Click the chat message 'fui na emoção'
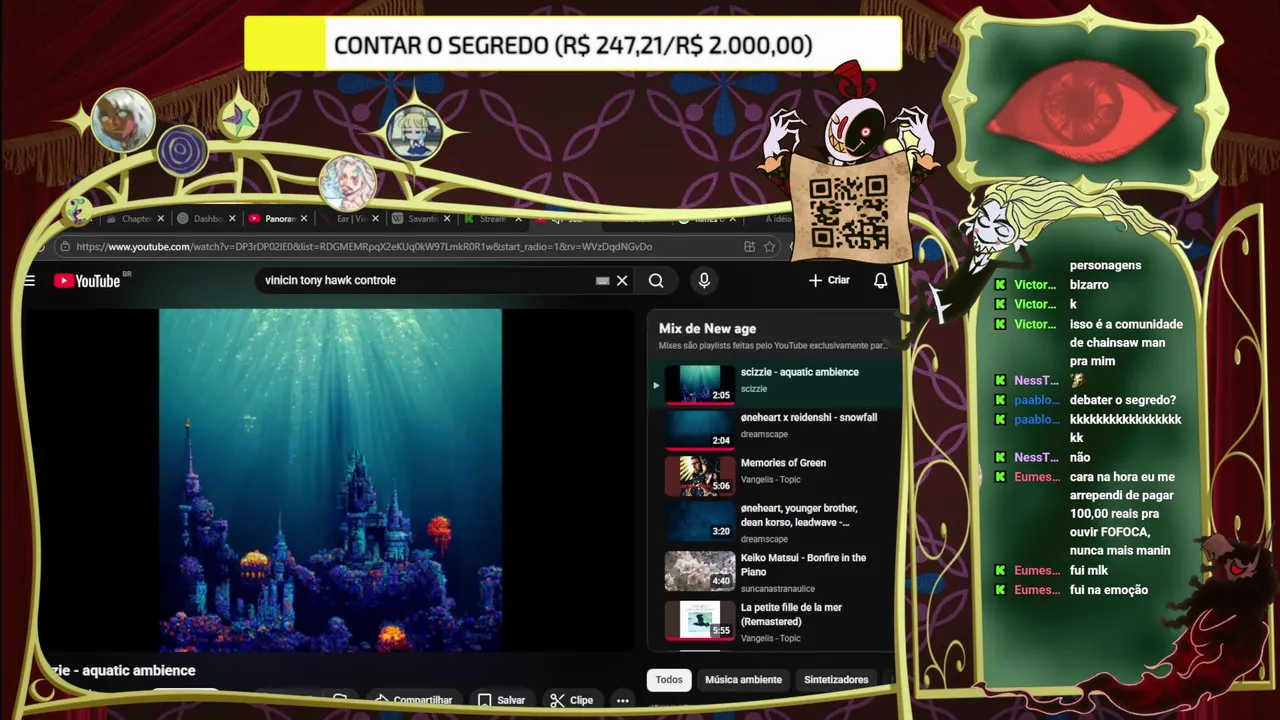Image resolution: width=1280 pixels, height=720 pixels. pyautogui.click(x=1109, y=590)
